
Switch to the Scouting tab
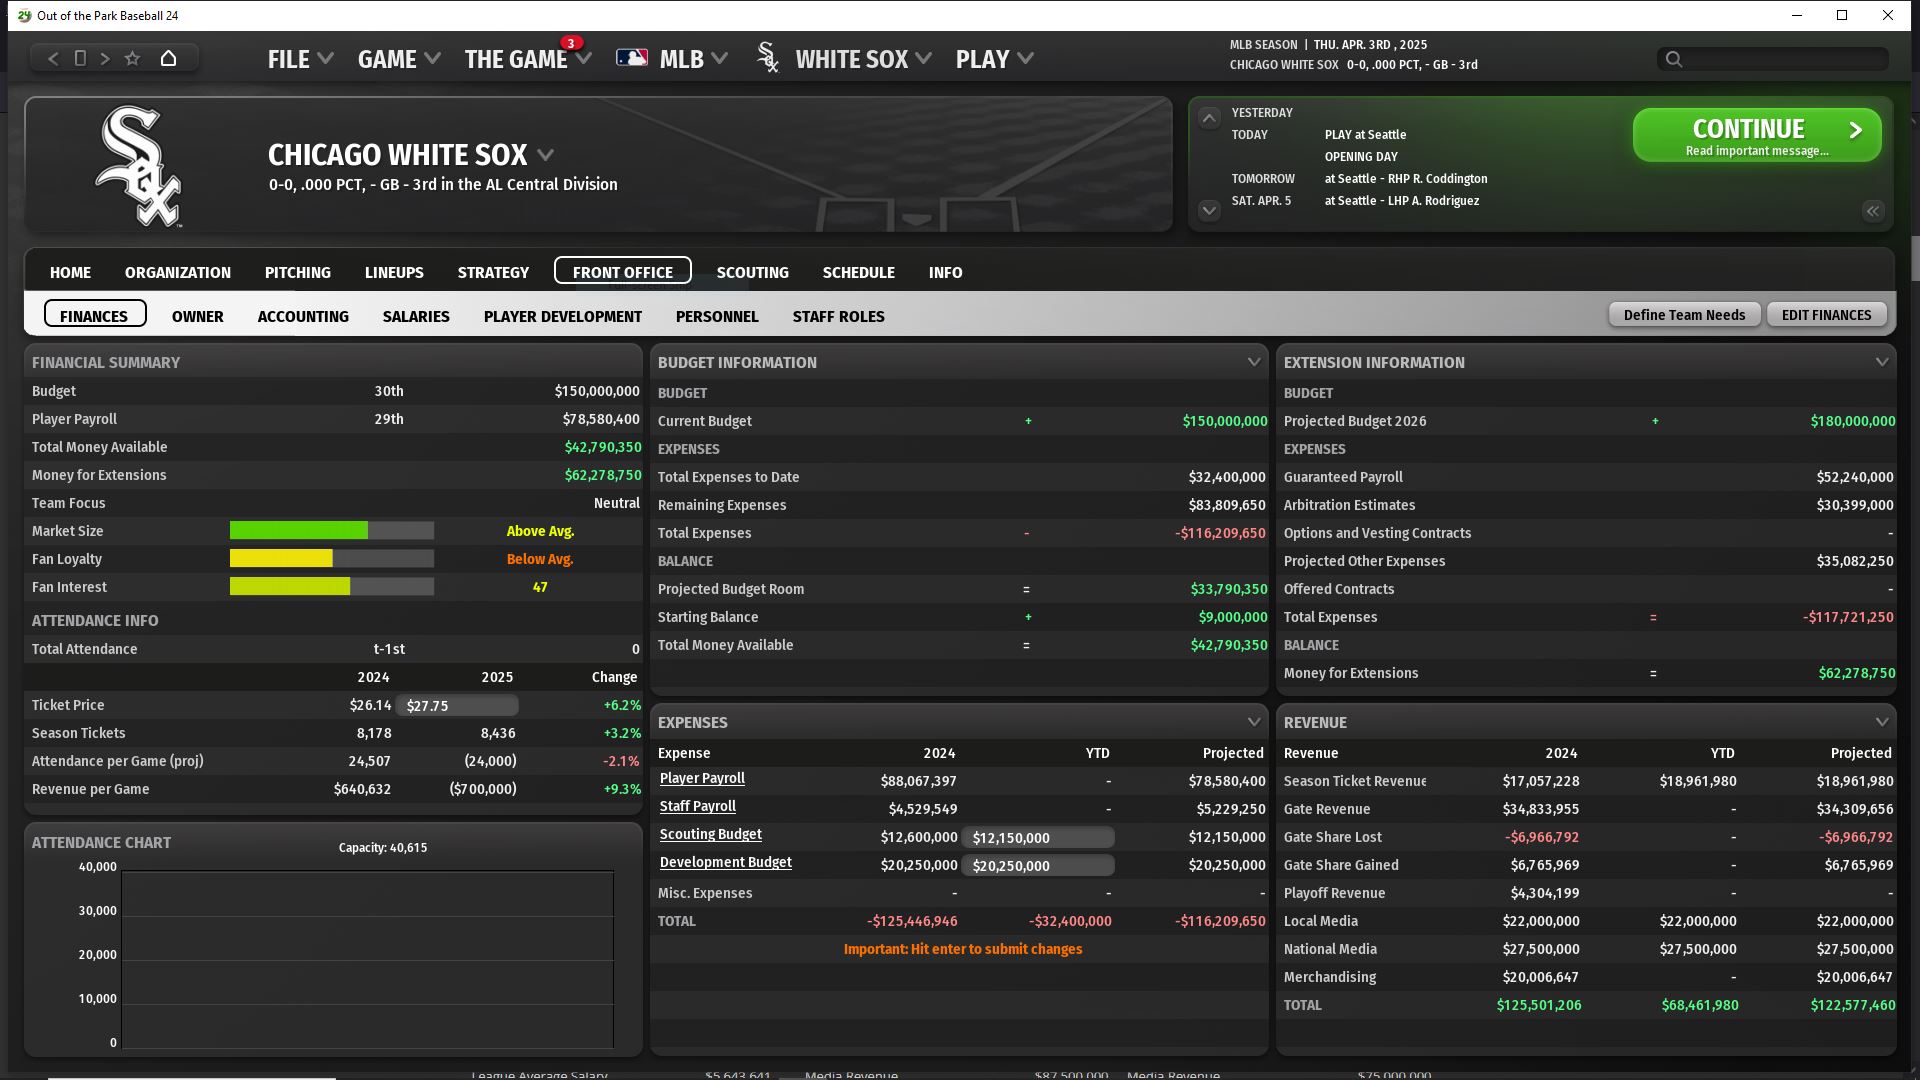[x=752, y=272]
